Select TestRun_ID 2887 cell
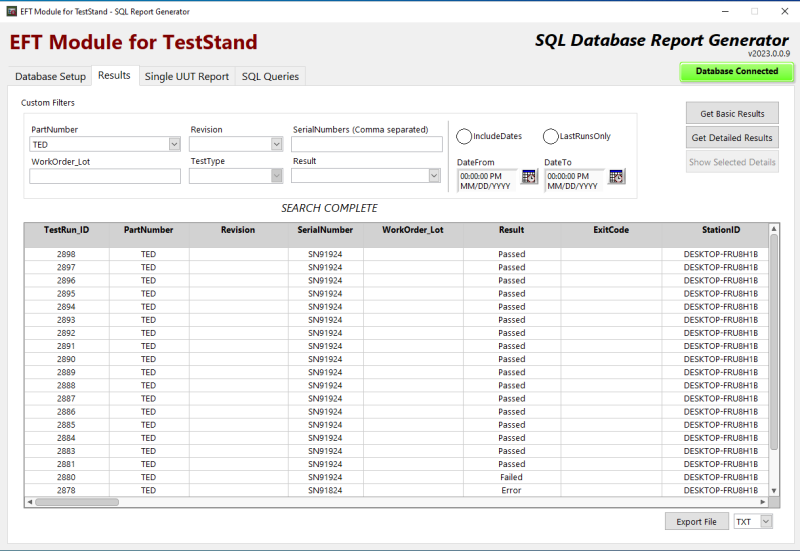The width and height of the screenshot is (800, 551). pos(66,398)
